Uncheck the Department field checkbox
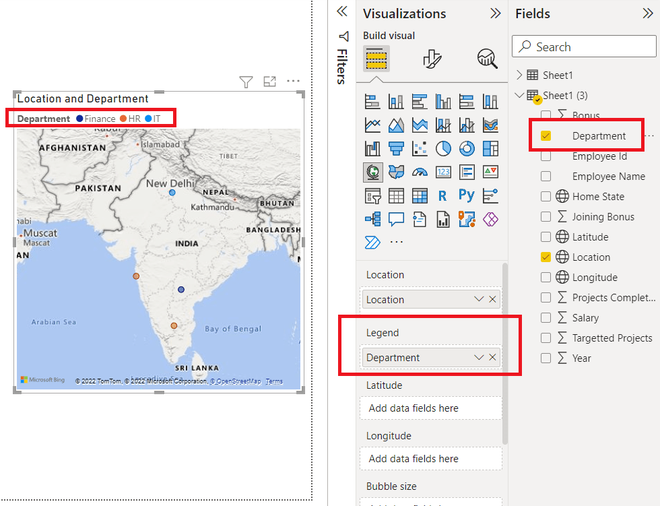Image resolution: width=660 pixels, height=506 pixels. click(546, 136)
